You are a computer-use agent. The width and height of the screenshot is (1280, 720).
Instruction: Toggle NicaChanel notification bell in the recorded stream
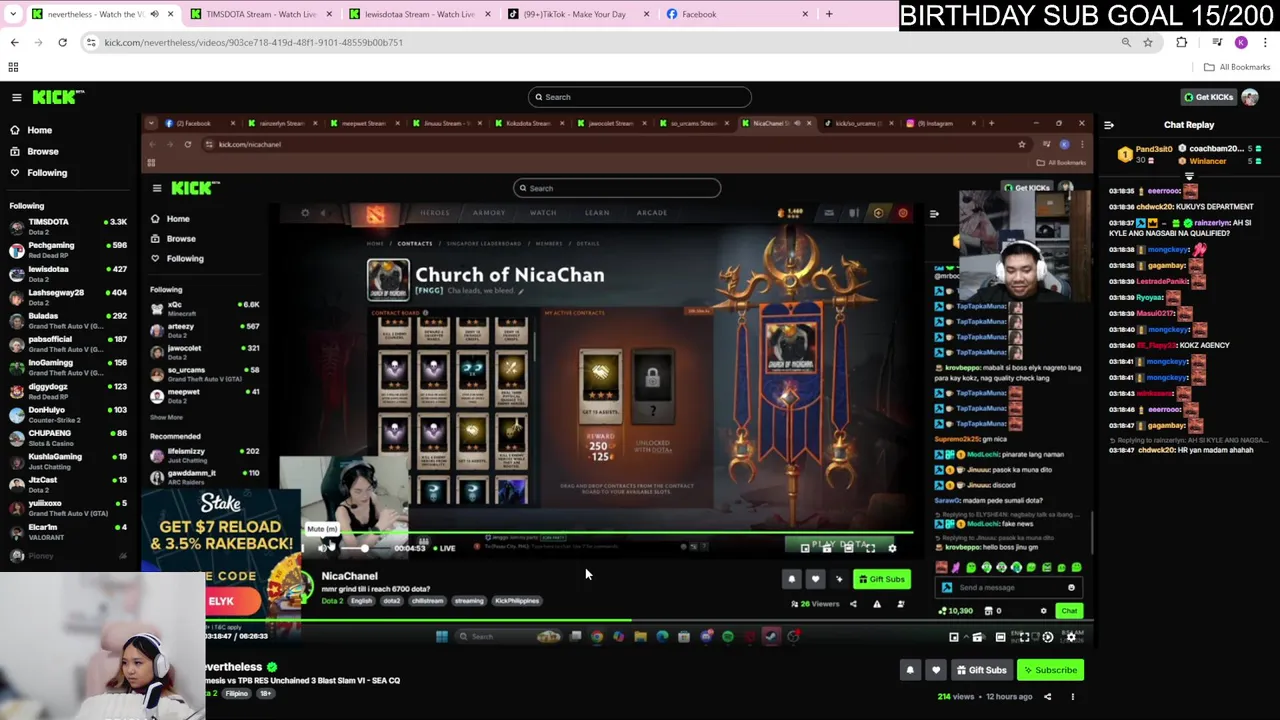pyautogui.click(x=791, y=579)
